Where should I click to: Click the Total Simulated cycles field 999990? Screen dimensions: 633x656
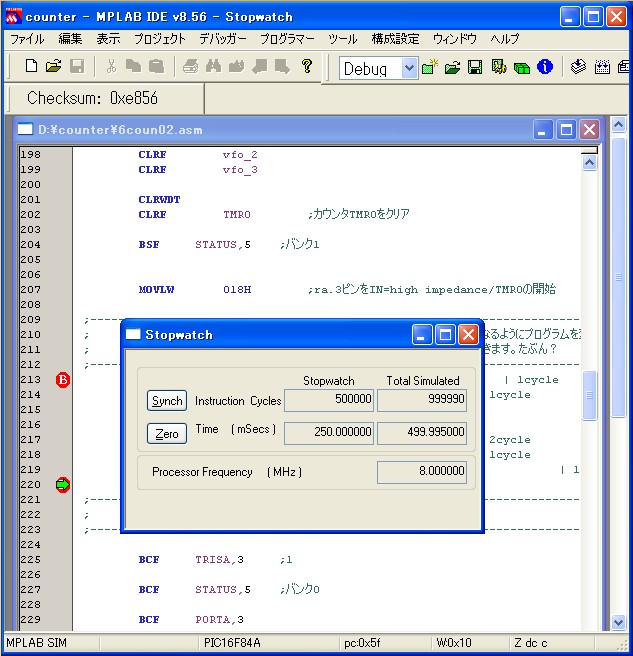[x=422, y=400]
